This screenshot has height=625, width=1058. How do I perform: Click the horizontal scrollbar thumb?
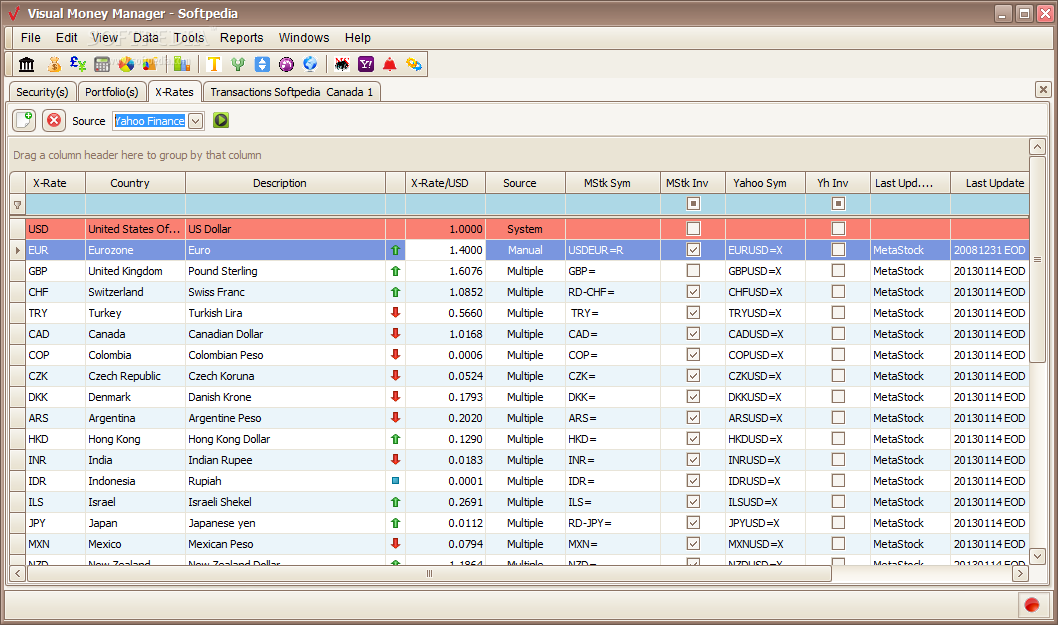click(x=429, y=573)
